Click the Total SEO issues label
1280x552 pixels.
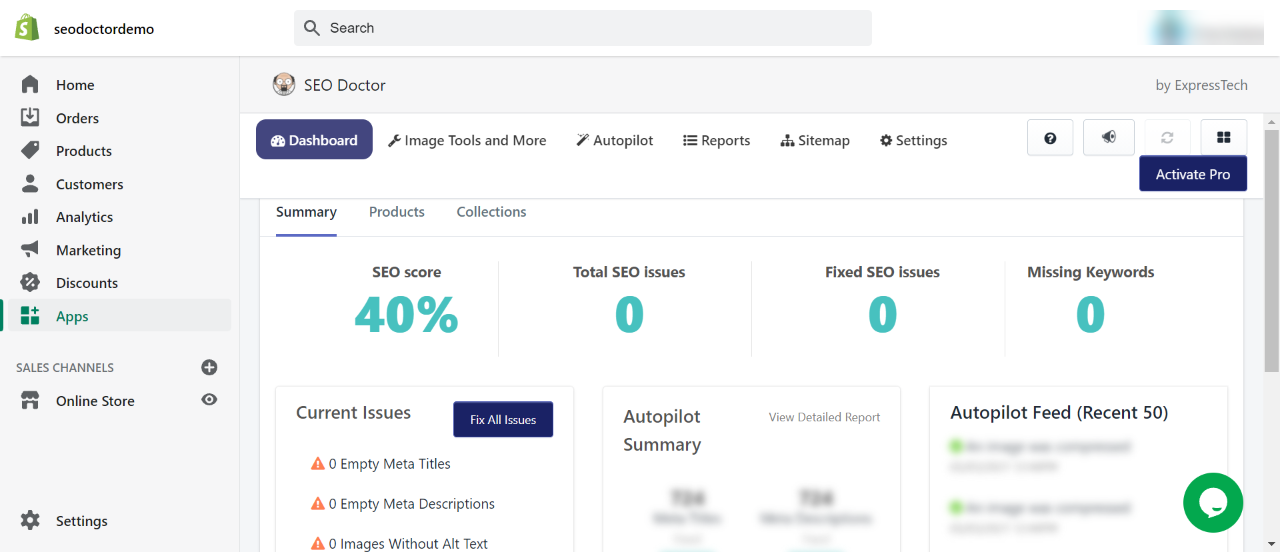click(x=629, y=272)
